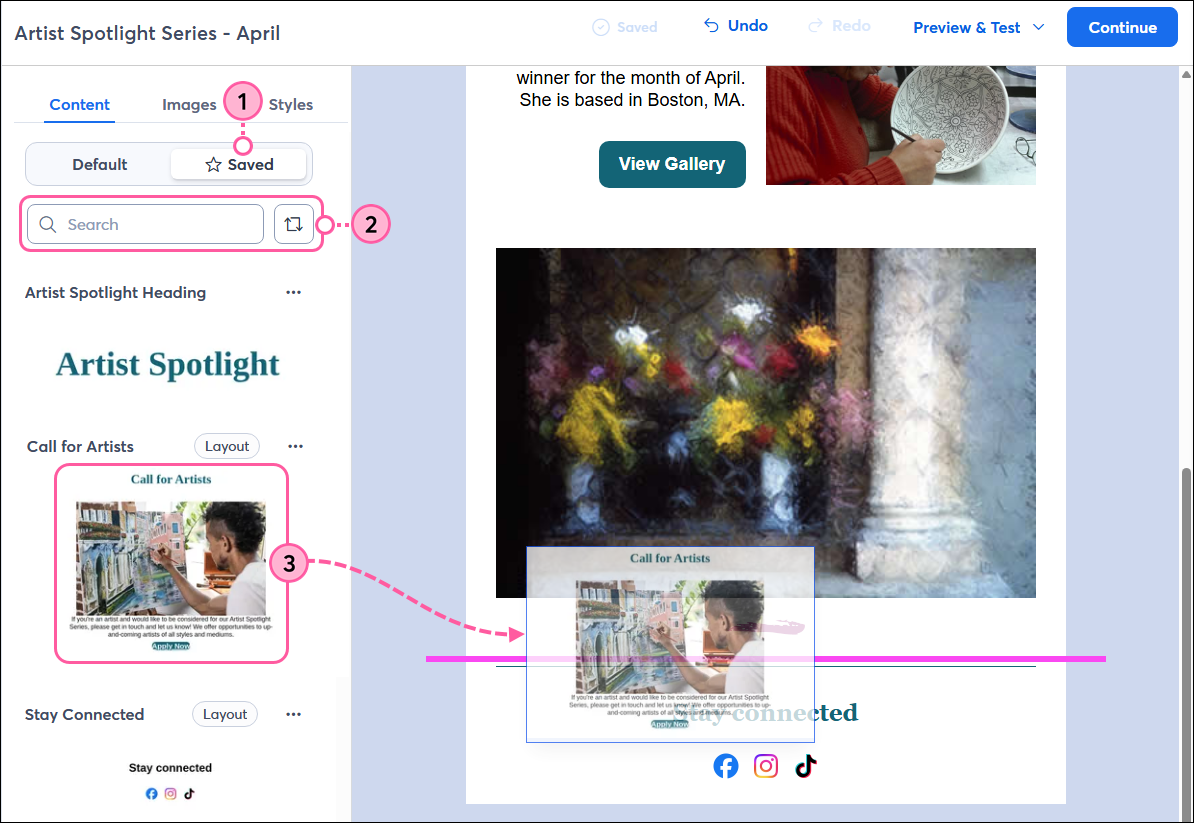Open the Call for Artists ellipsis menu
Screen dimensions: 1194x823
pos(295,446)
